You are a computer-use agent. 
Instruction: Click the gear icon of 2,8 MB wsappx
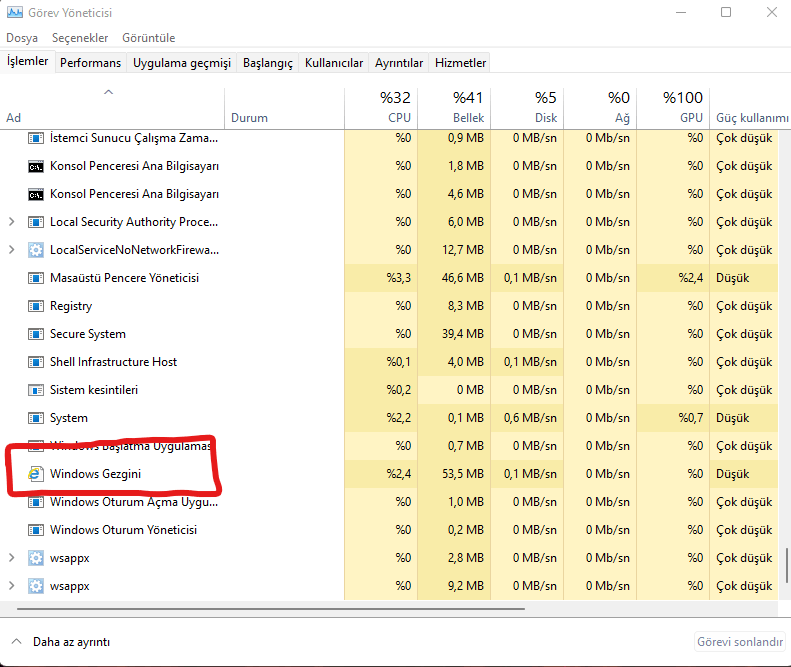pos(36,558)
